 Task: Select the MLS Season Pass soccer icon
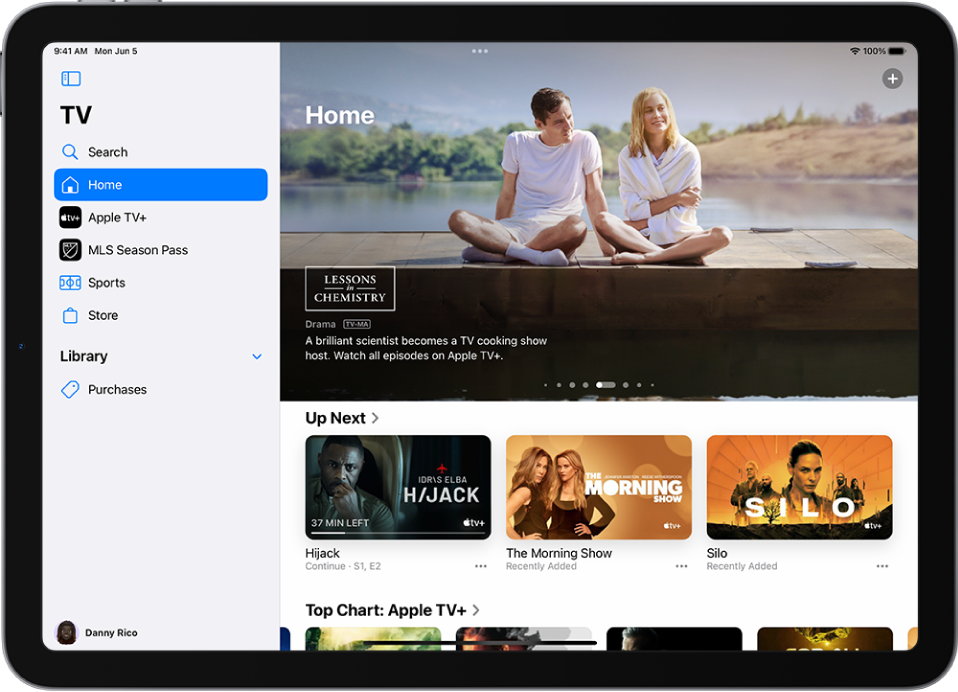pyautogui.click(x=70, y=250)
